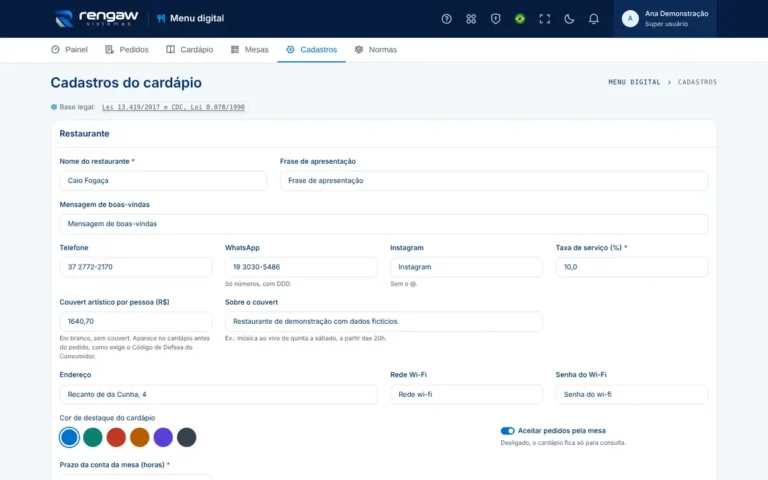
Task: Click the WhatsApp input field
Action: (301, 267)
